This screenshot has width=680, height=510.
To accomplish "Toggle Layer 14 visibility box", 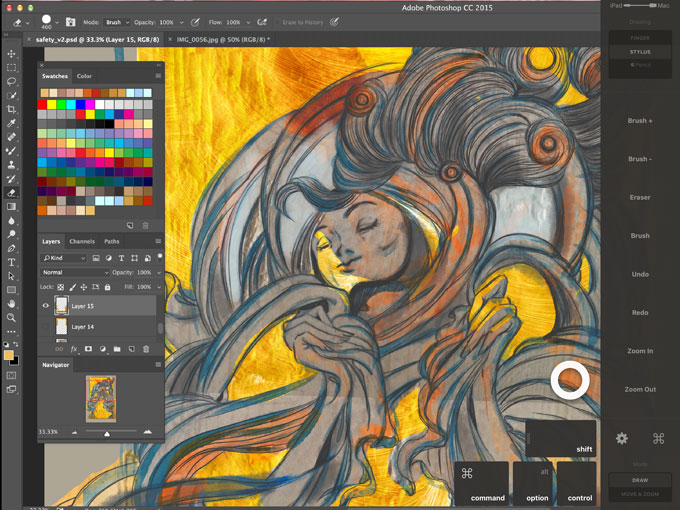I will (x=46, y=327).
